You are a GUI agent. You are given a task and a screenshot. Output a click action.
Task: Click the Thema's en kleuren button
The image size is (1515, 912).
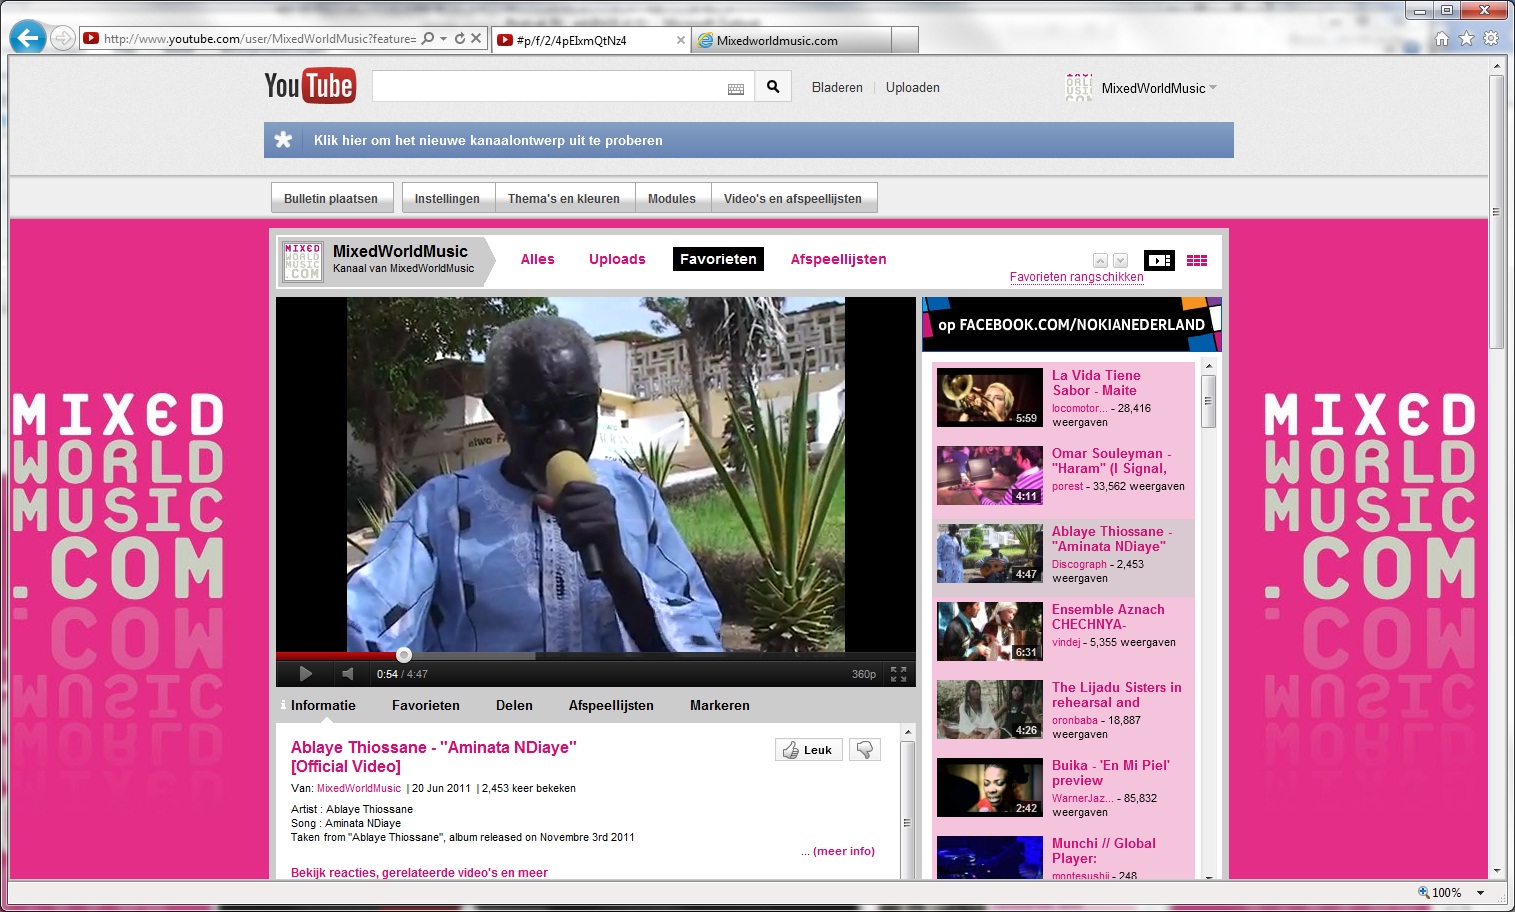pyautogui.click(x=564, y=198)
